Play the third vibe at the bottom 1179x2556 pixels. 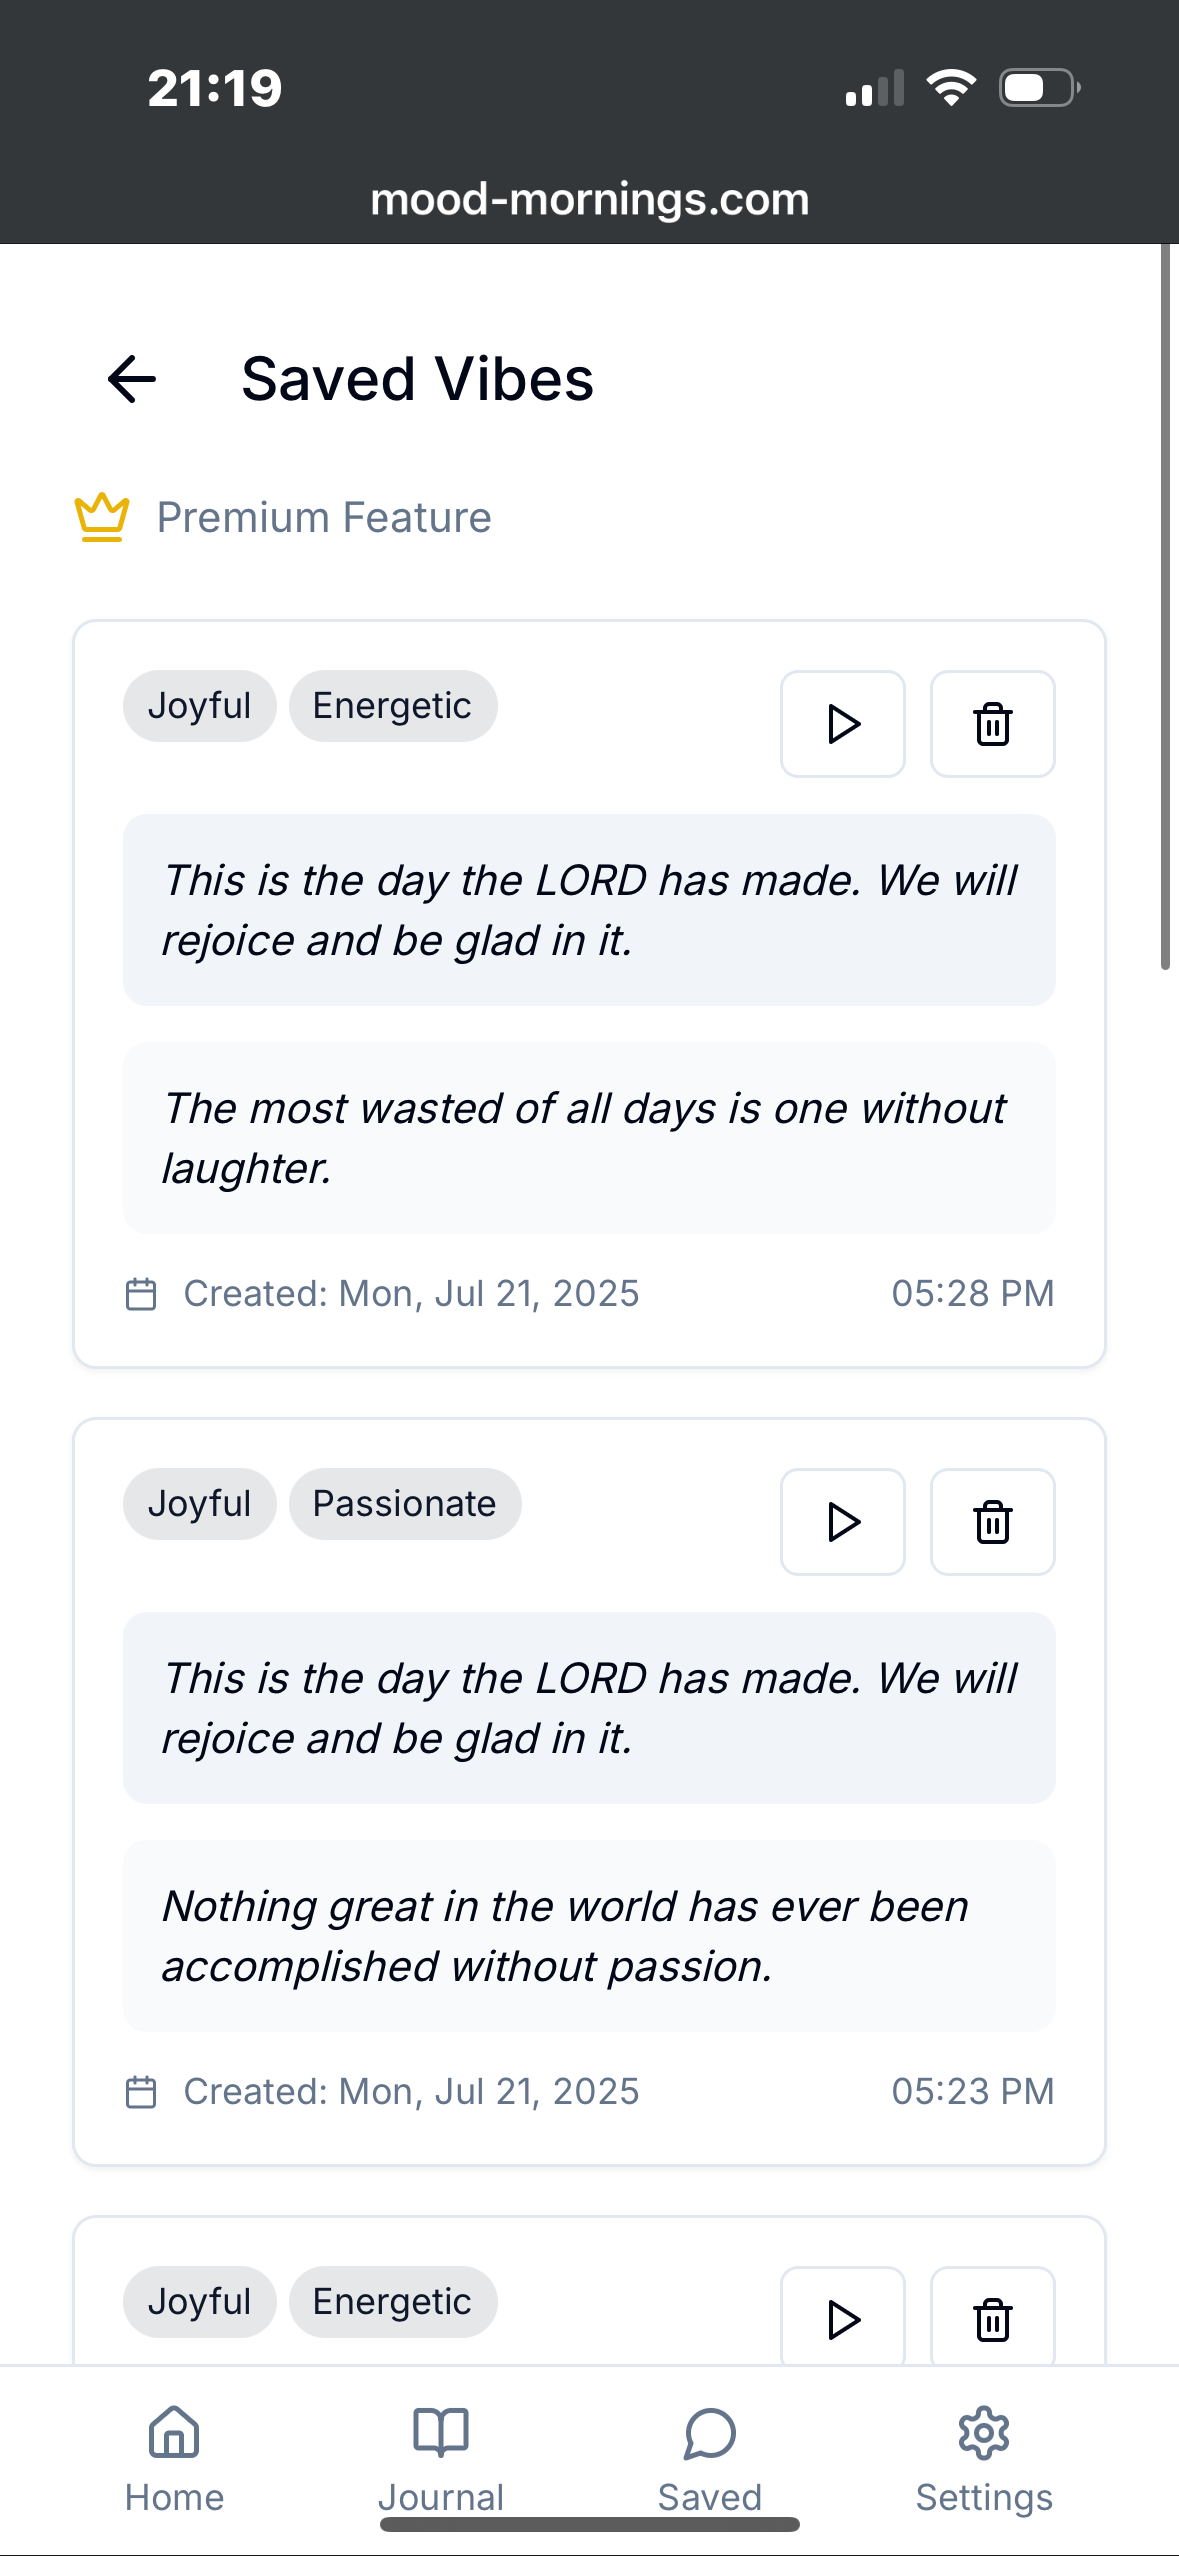843,2317
